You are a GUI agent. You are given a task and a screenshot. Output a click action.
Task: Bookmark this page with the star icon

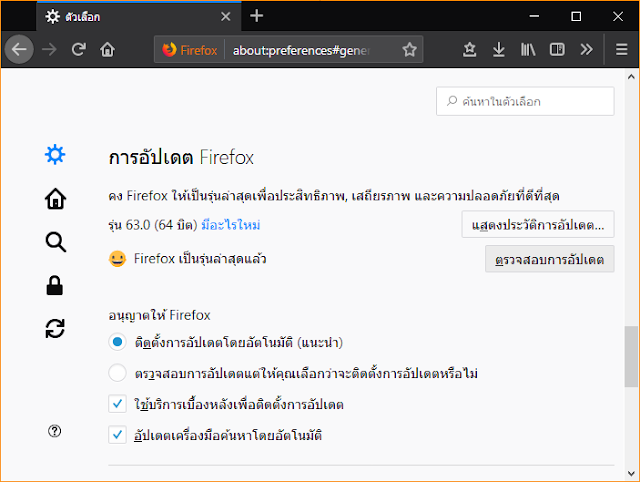[409, 50]
